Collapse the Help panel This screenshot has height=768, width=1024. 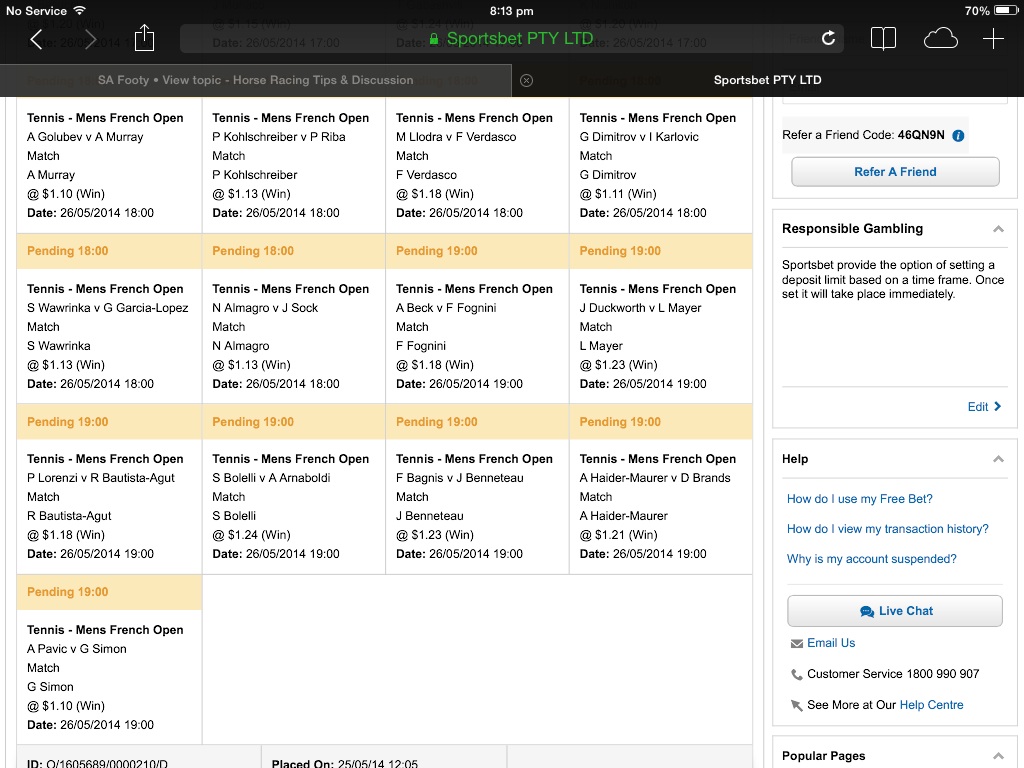tap(998, 459)
